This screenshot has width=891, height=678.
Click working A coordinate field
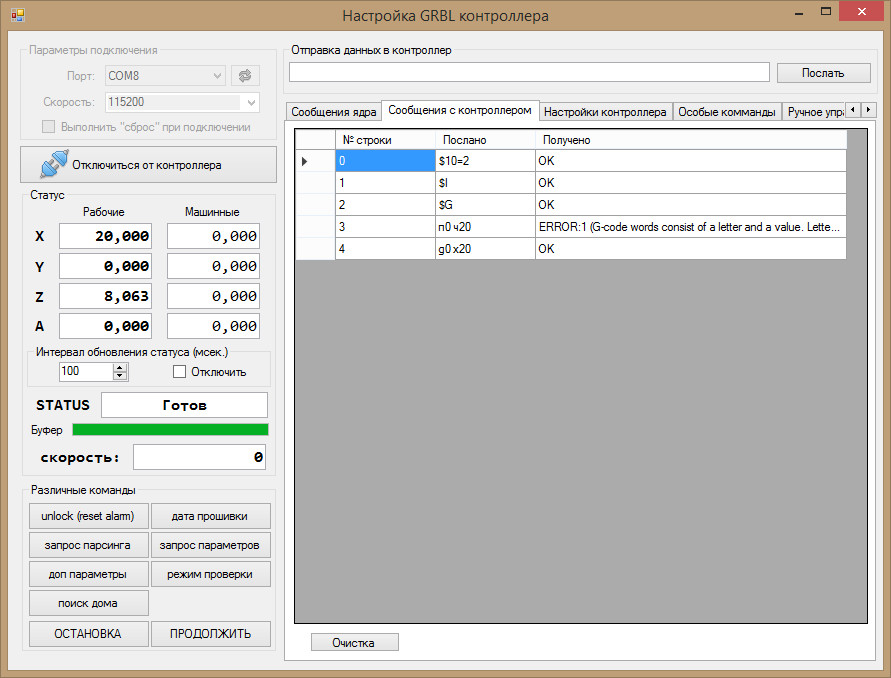click(105, 326)
